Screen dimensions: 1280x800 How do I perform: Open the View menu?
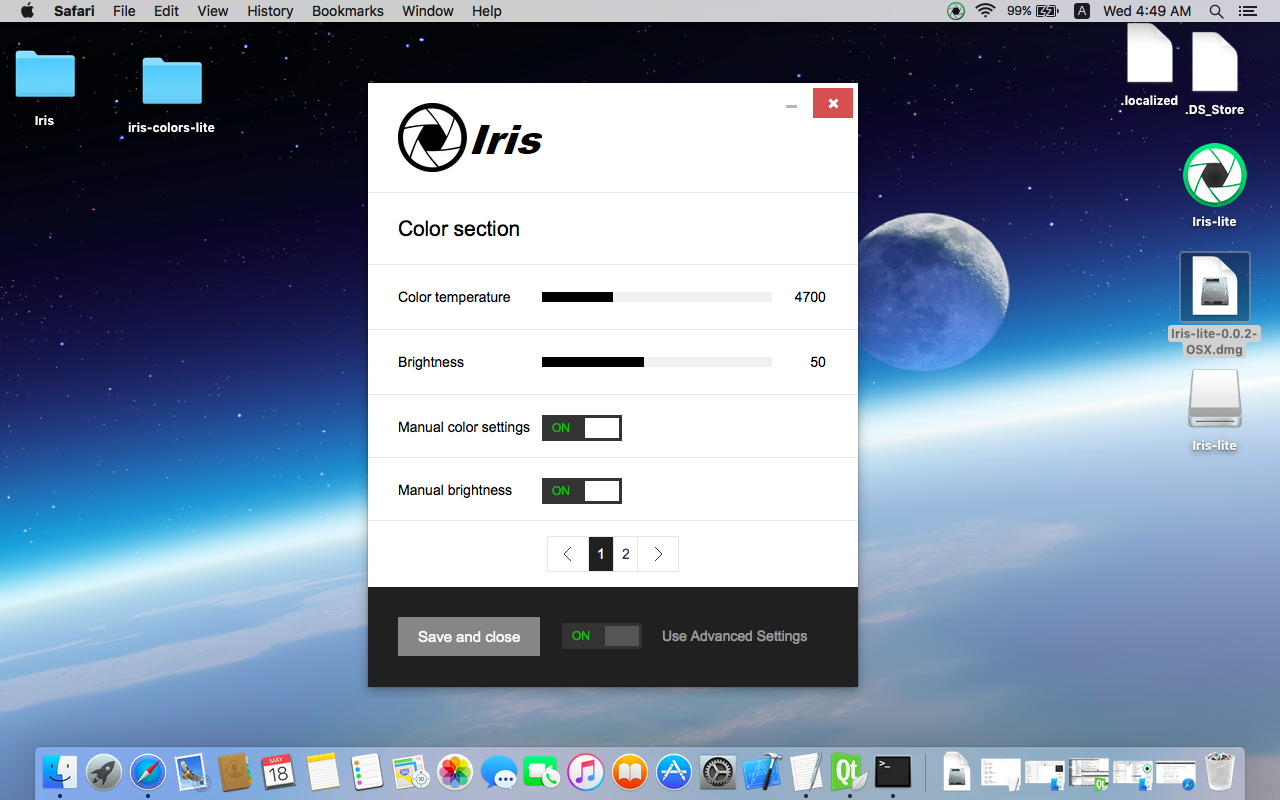213,11
